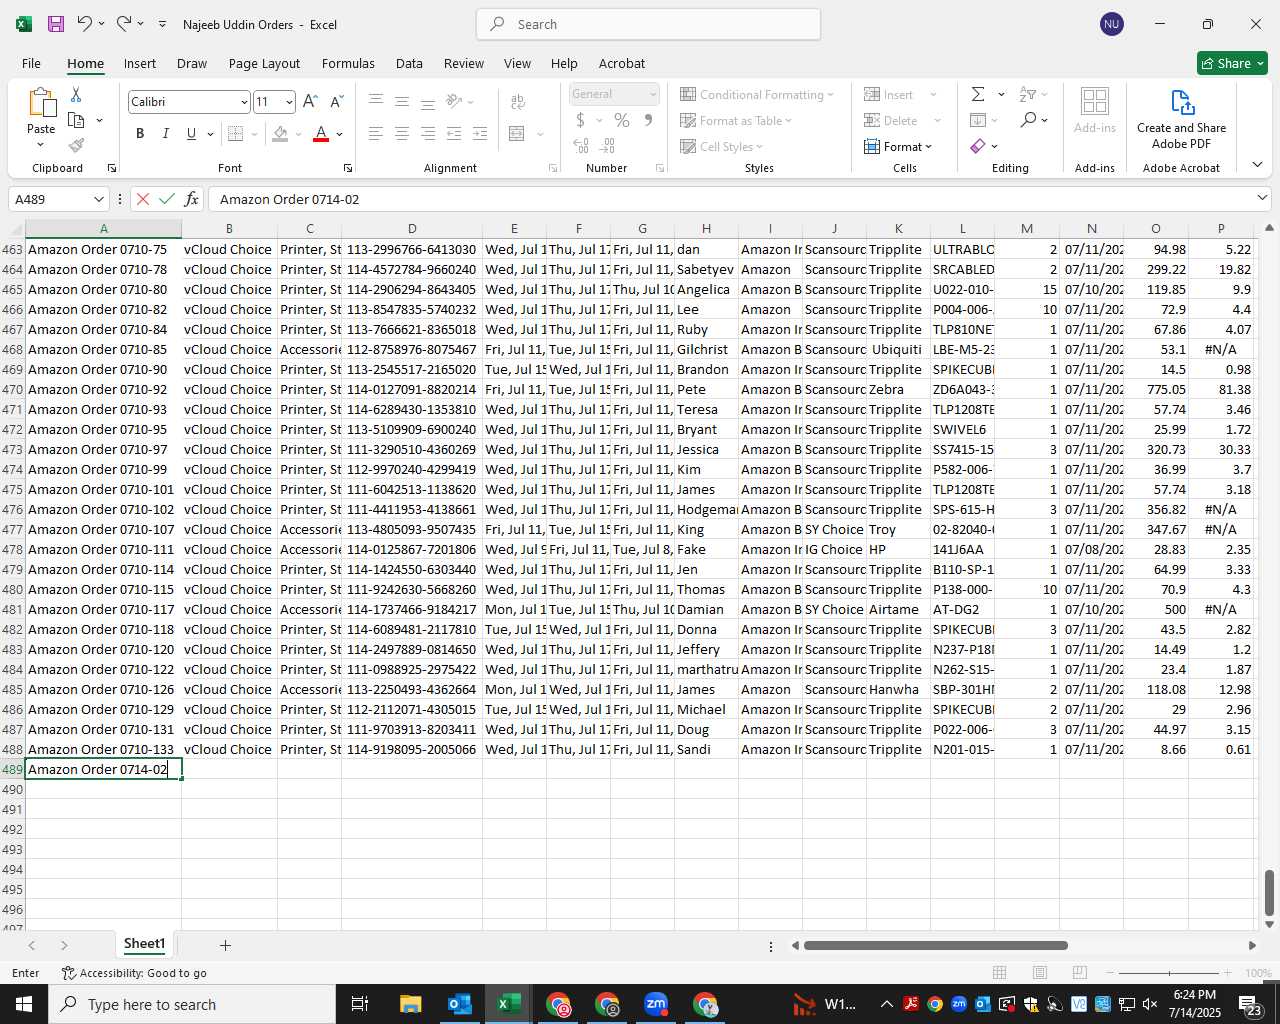This screenshot has width=1280, height=1024.
Task: Toggle Underline formatting
Action: click(x=191, y=133)
